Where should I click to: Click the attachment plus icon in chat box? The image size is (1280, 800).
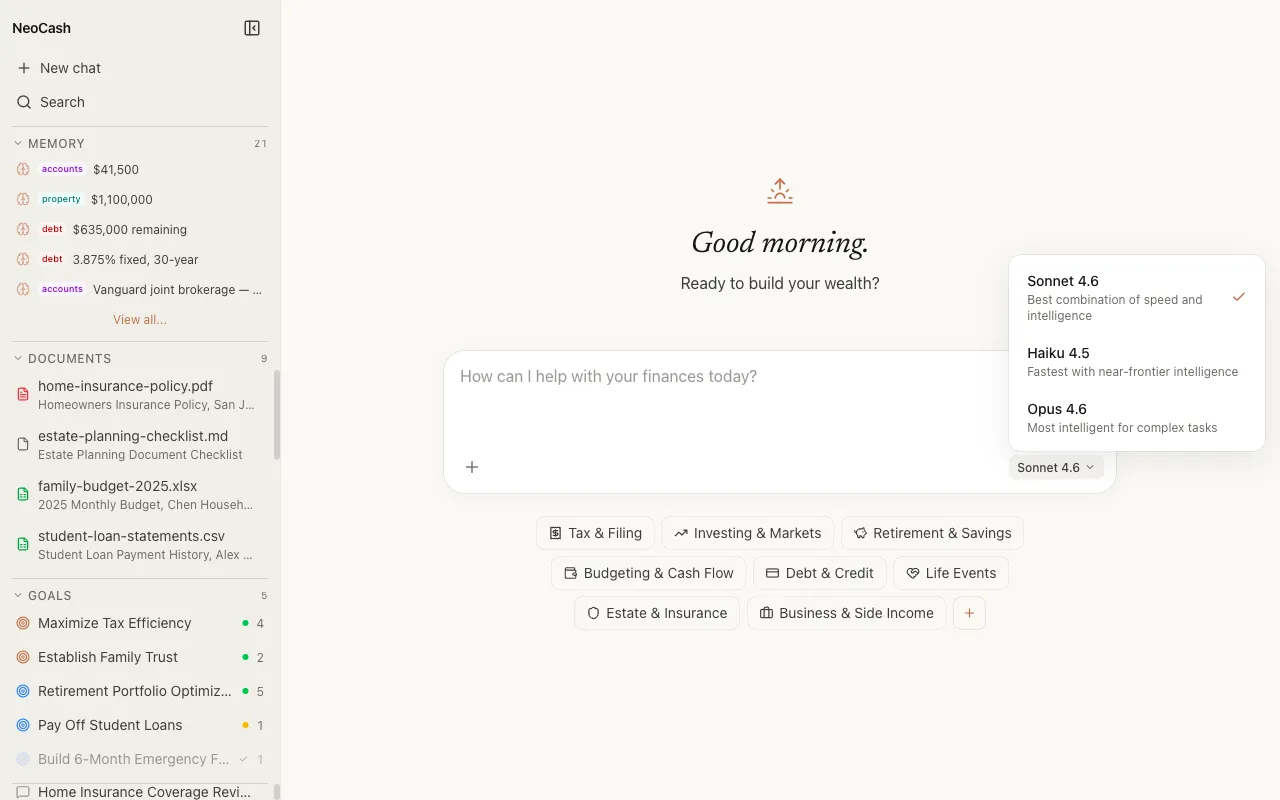[x=472, y=467]
